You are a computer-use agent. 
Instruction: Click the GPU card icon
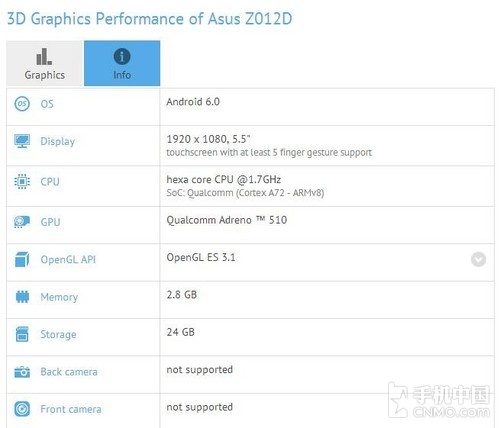click(x=22, y=222)
